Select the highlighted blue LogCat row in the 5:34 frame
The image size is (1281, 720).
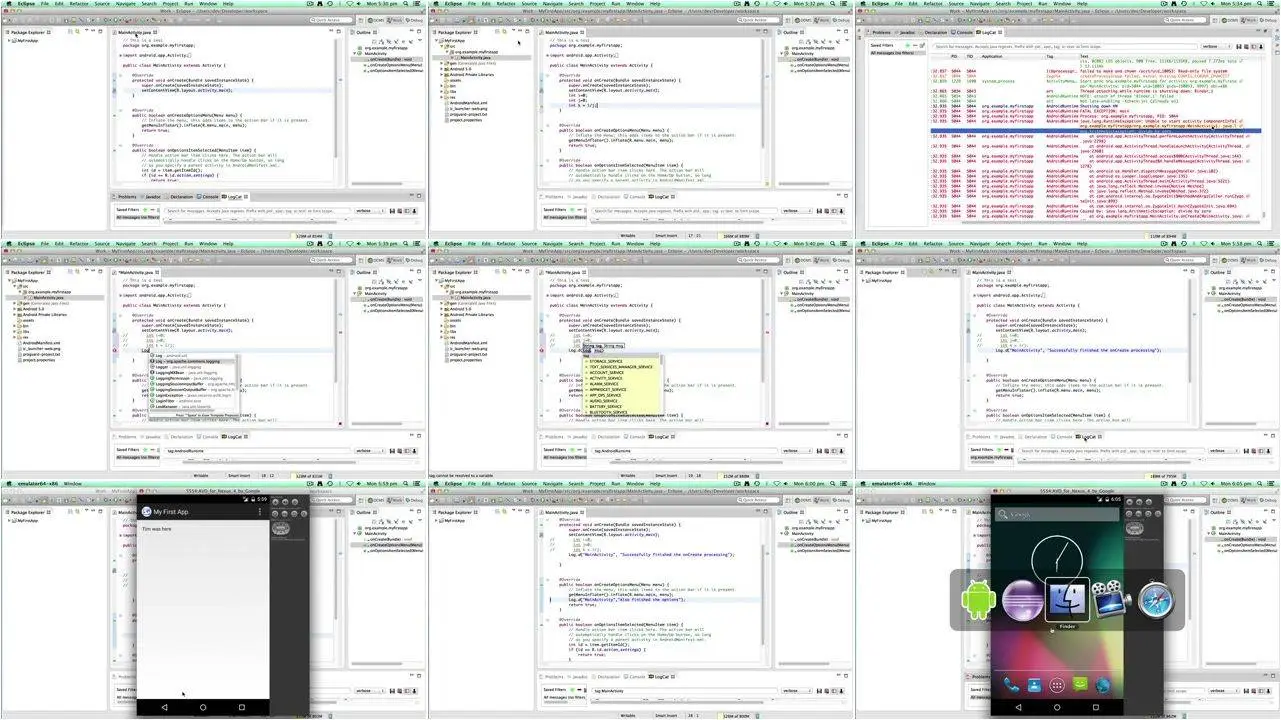(1098, 131)
